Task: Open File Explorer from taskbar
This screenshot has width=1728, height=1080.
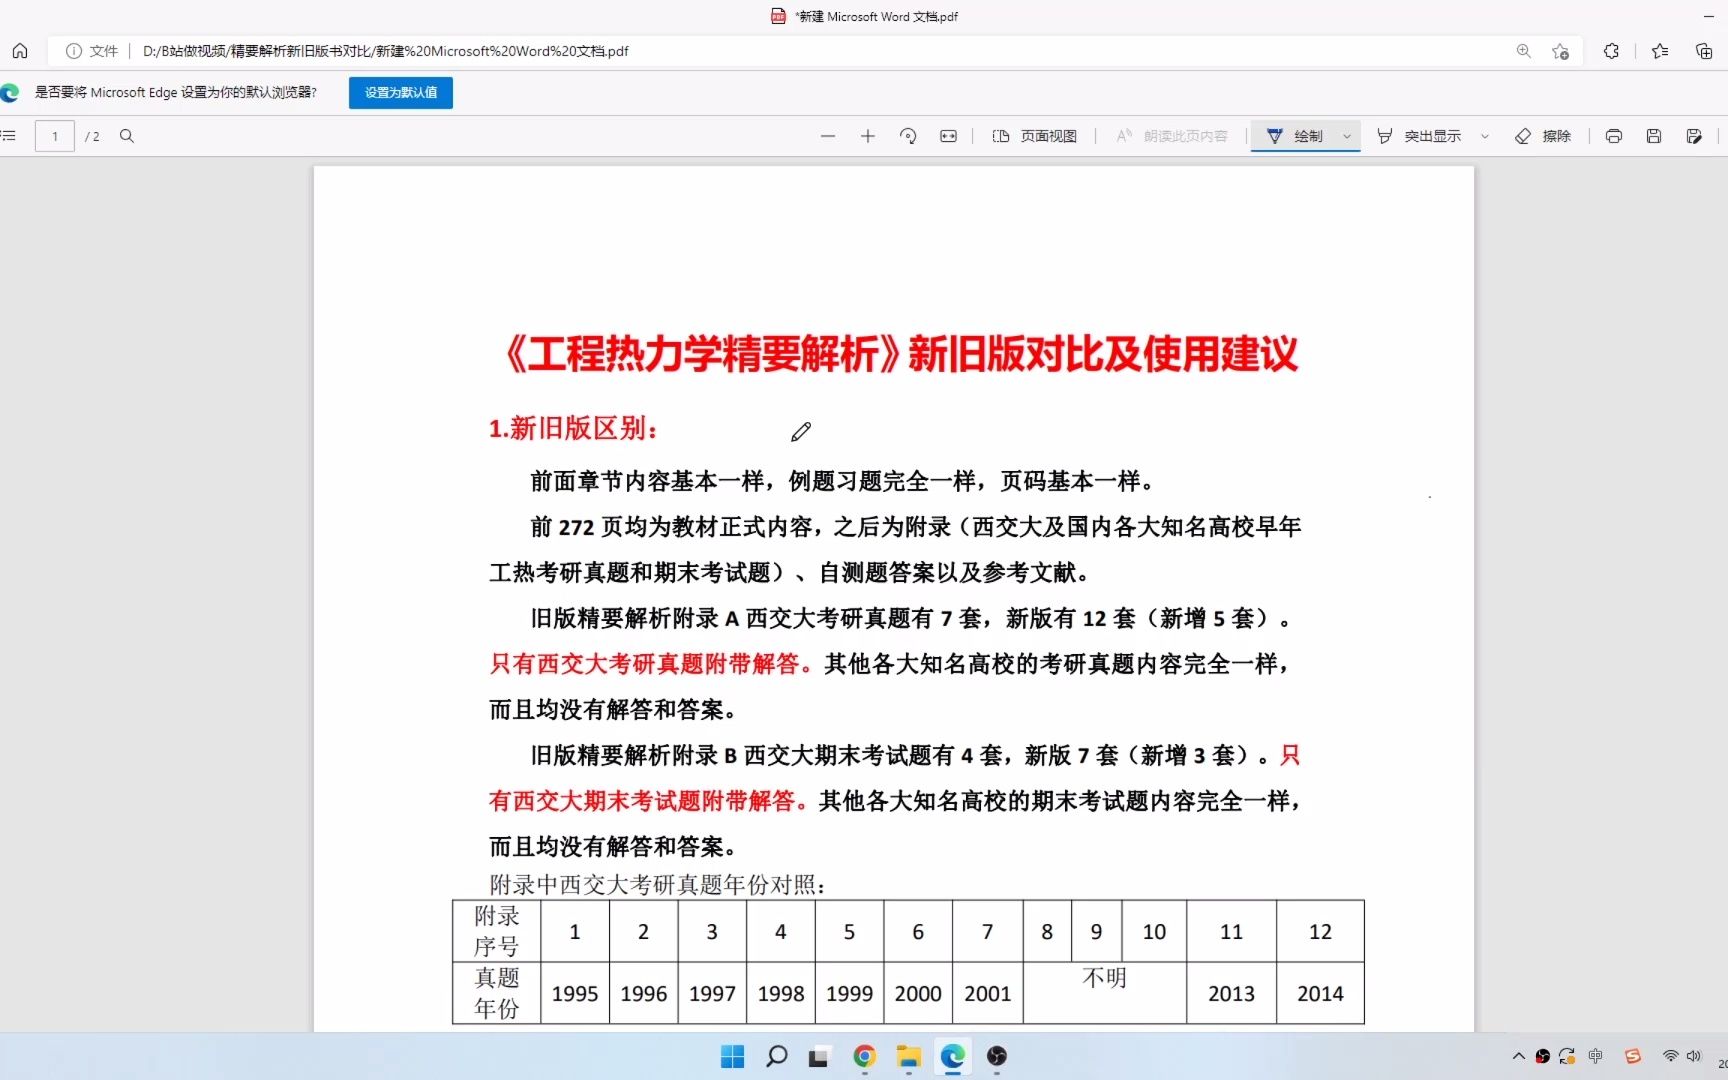Action: coord(908,1056)
